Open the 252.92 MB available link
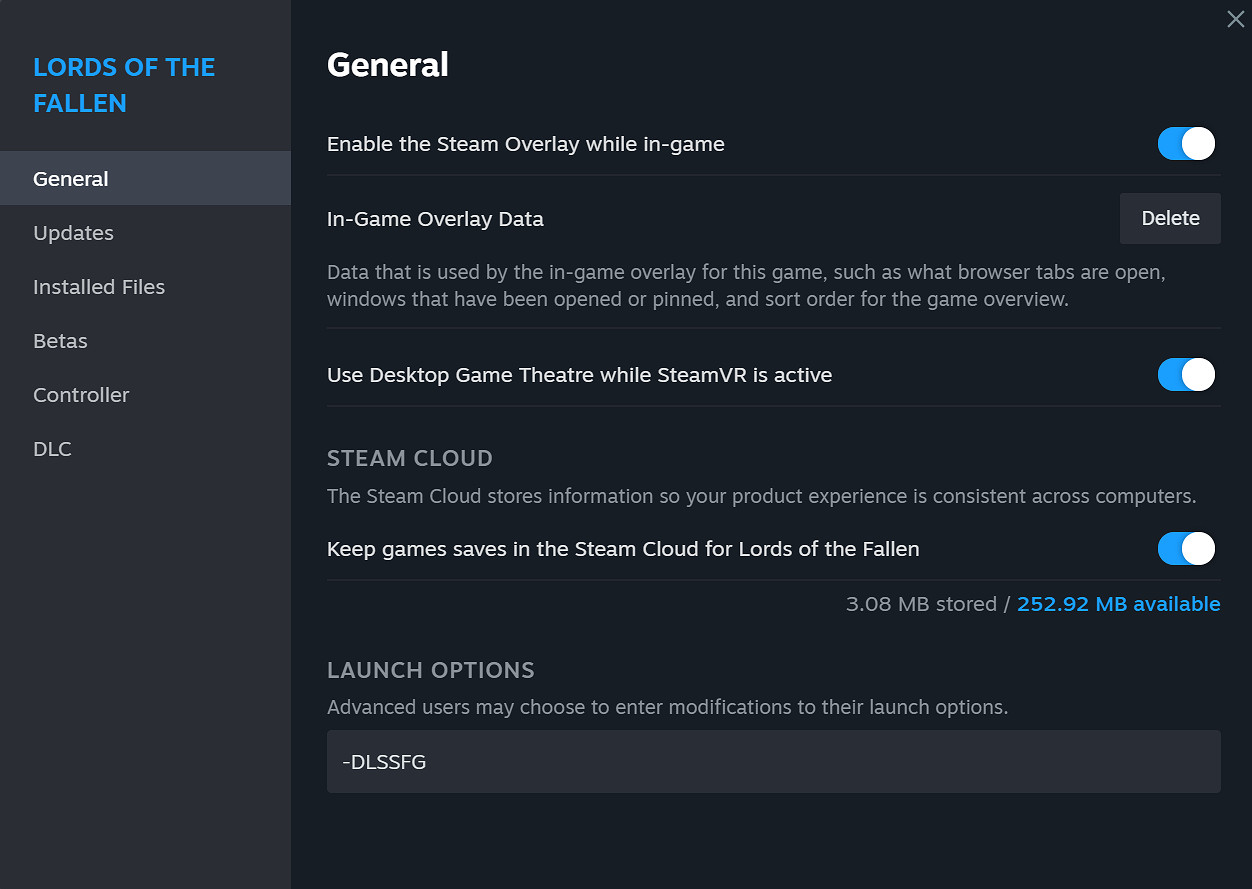 pyautogui.click(x=1118, y=604)
